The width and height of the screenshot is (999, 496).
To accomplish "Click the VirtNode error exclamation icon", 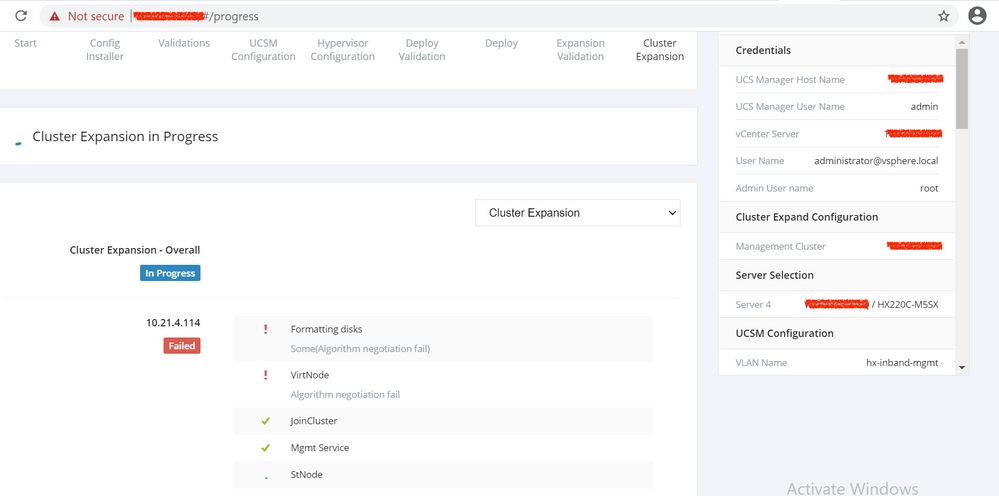I will (x=265, y=375).
